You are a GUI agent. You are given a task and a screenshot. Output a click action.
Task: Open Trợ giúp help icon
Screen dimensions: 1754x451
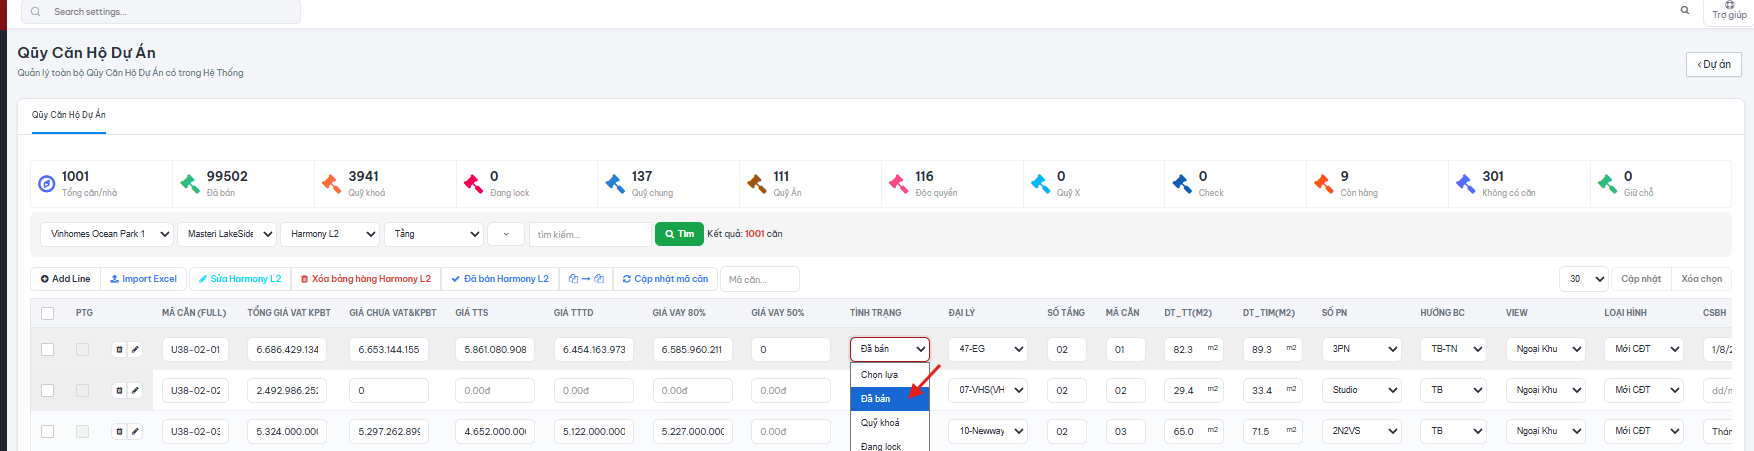coord(1729,10)
